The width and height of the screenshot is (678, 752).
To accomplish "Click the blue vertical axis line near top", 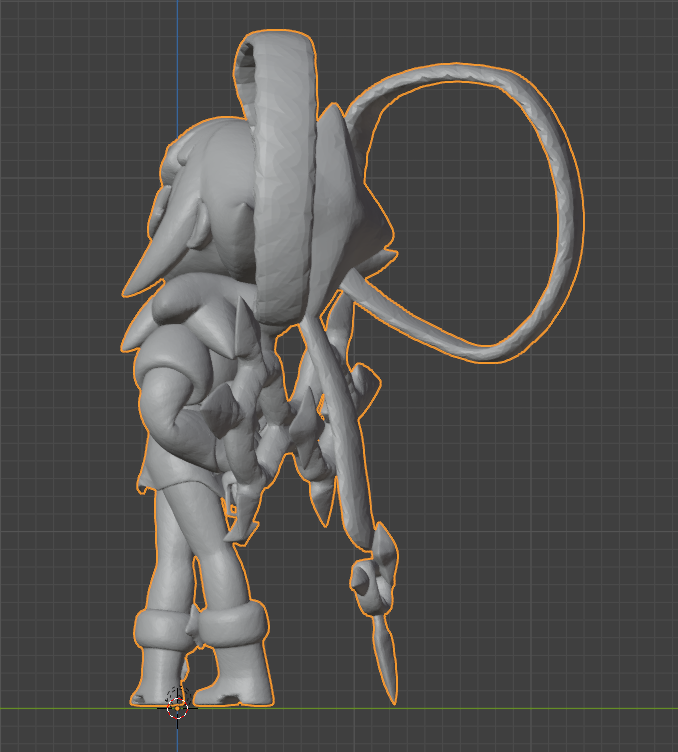I will tap(178, 60).
